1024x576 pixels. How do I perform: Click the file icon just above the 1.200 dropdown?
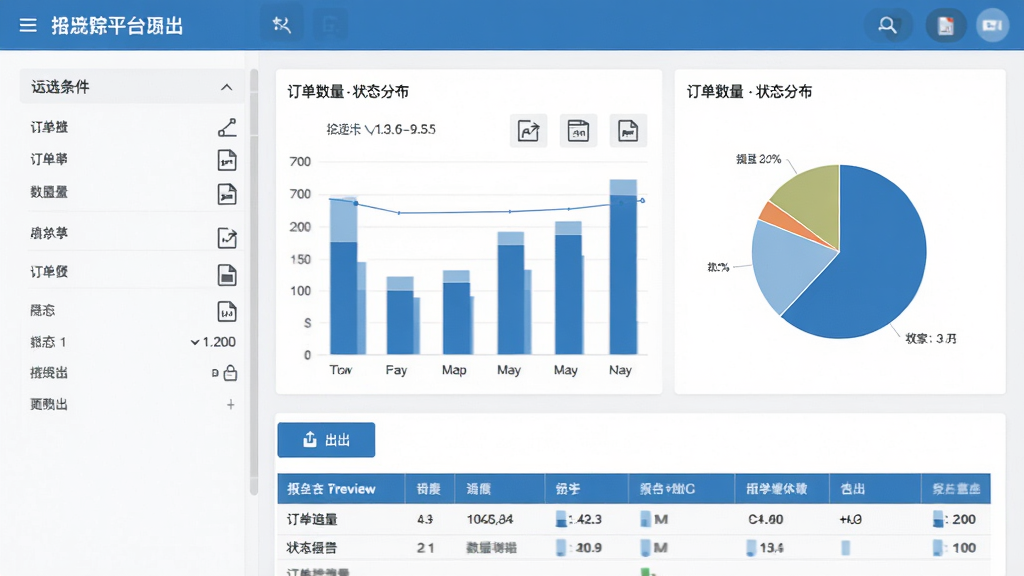point(227,312)
